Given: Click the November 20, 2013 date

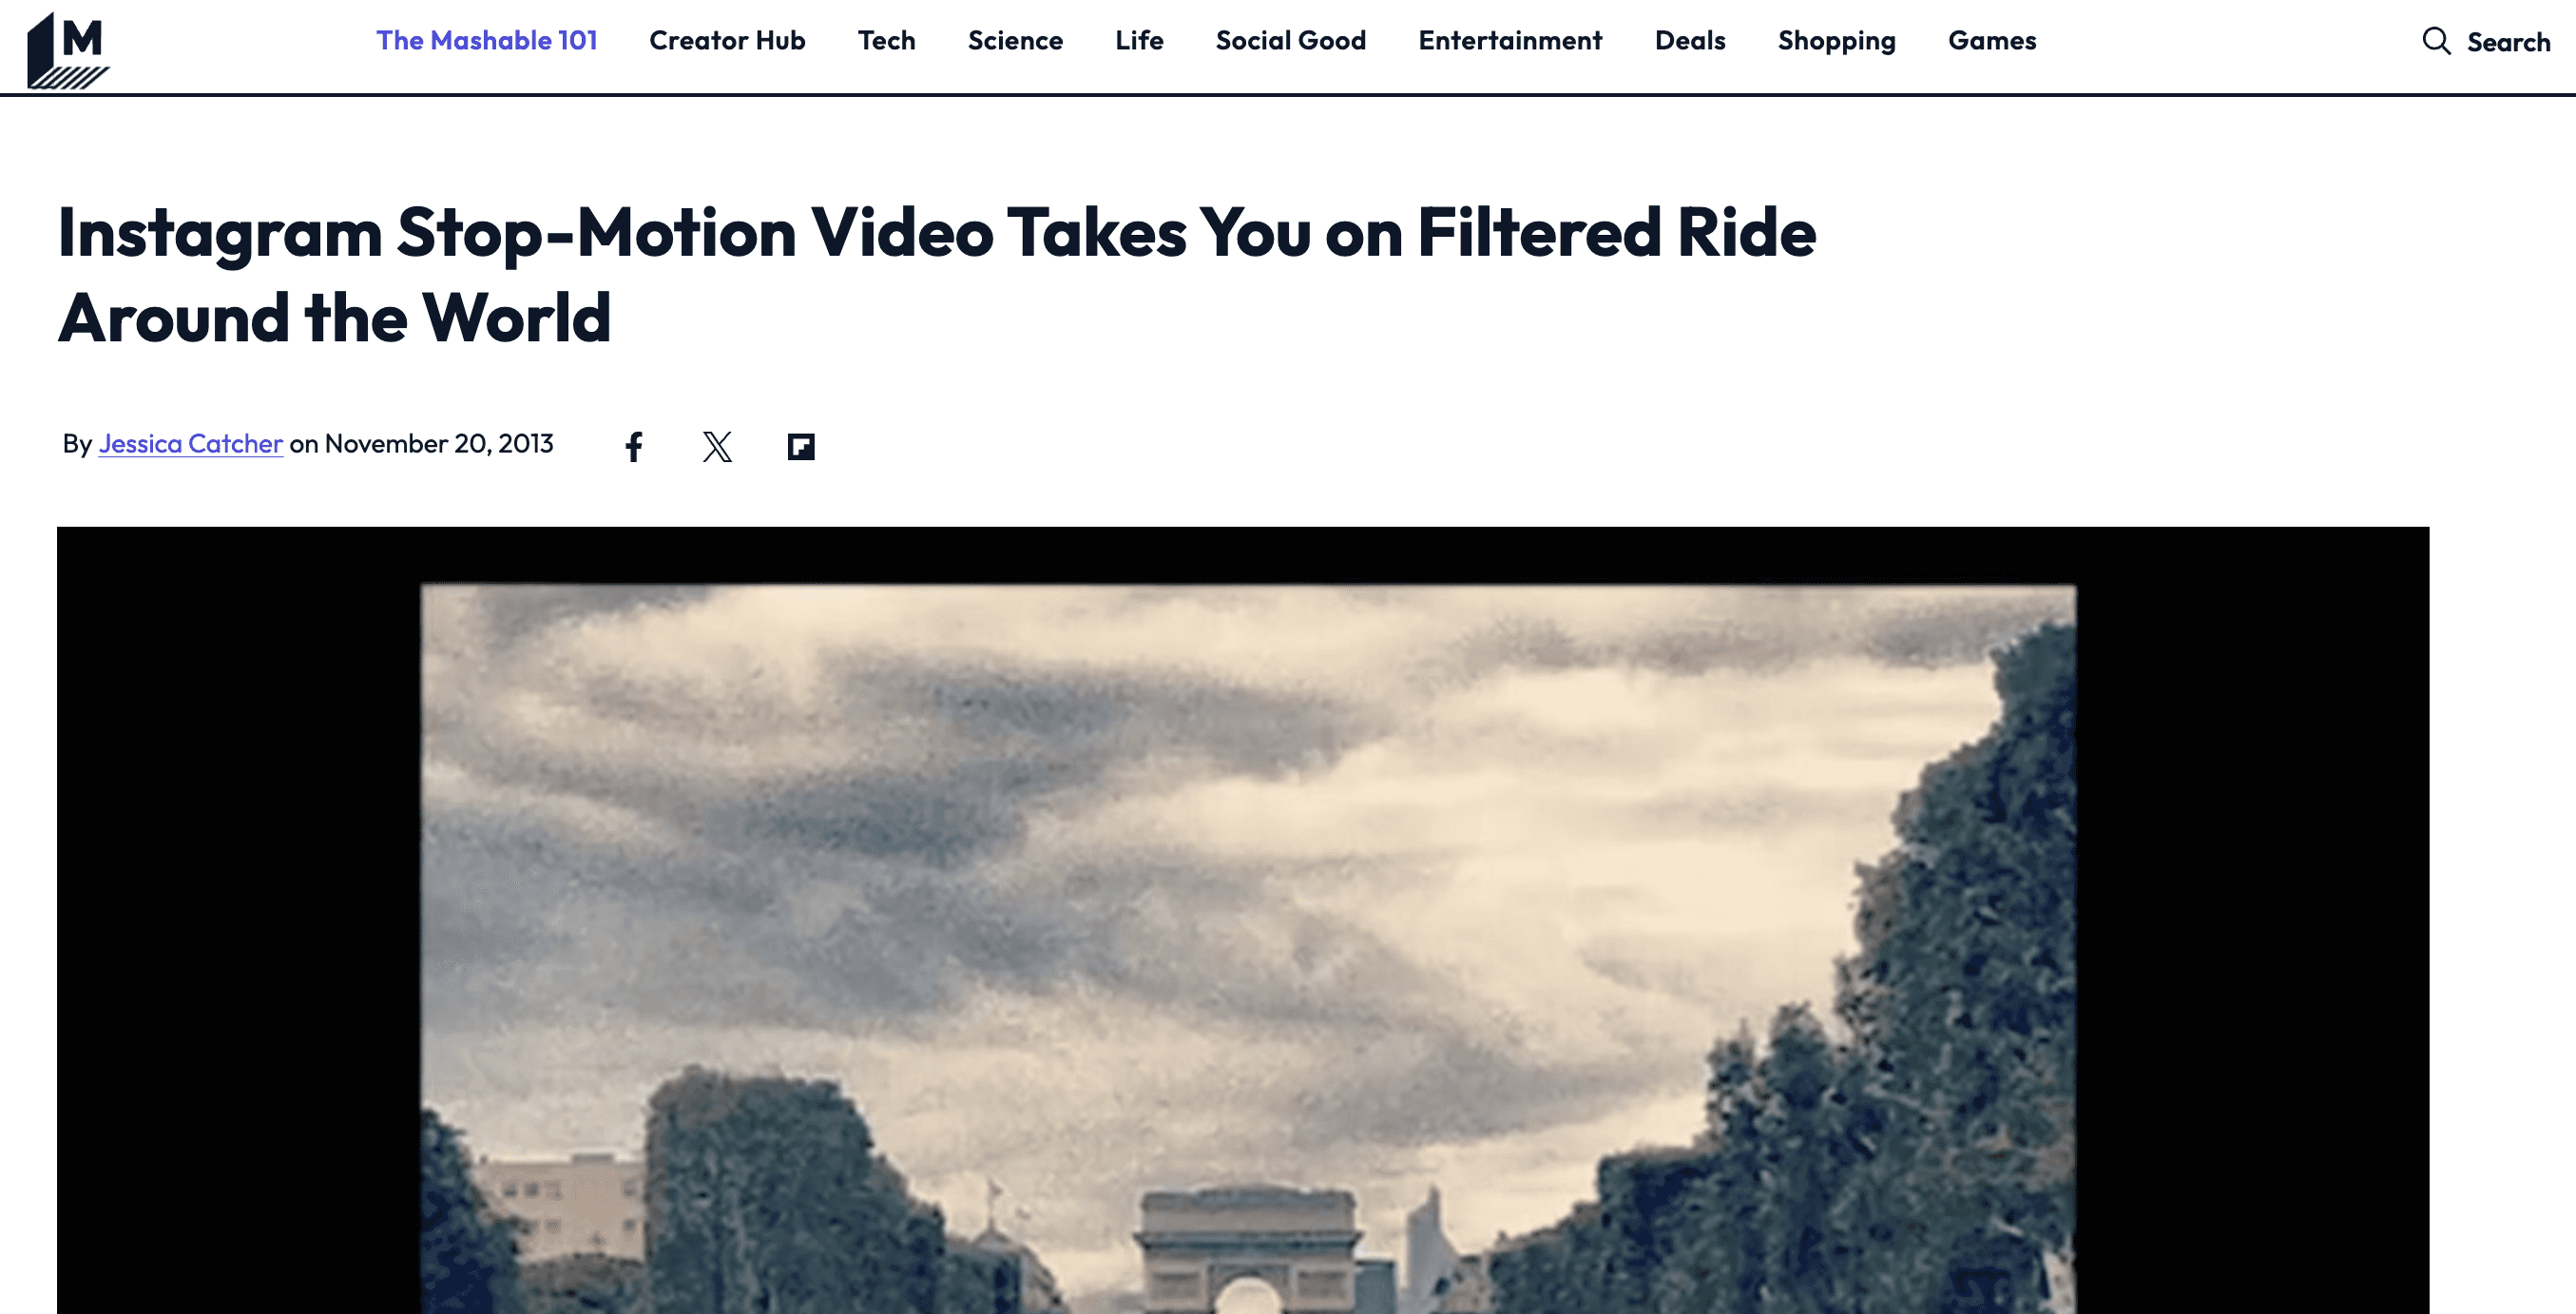Looking at the screenshot, I should coord(439,443).
